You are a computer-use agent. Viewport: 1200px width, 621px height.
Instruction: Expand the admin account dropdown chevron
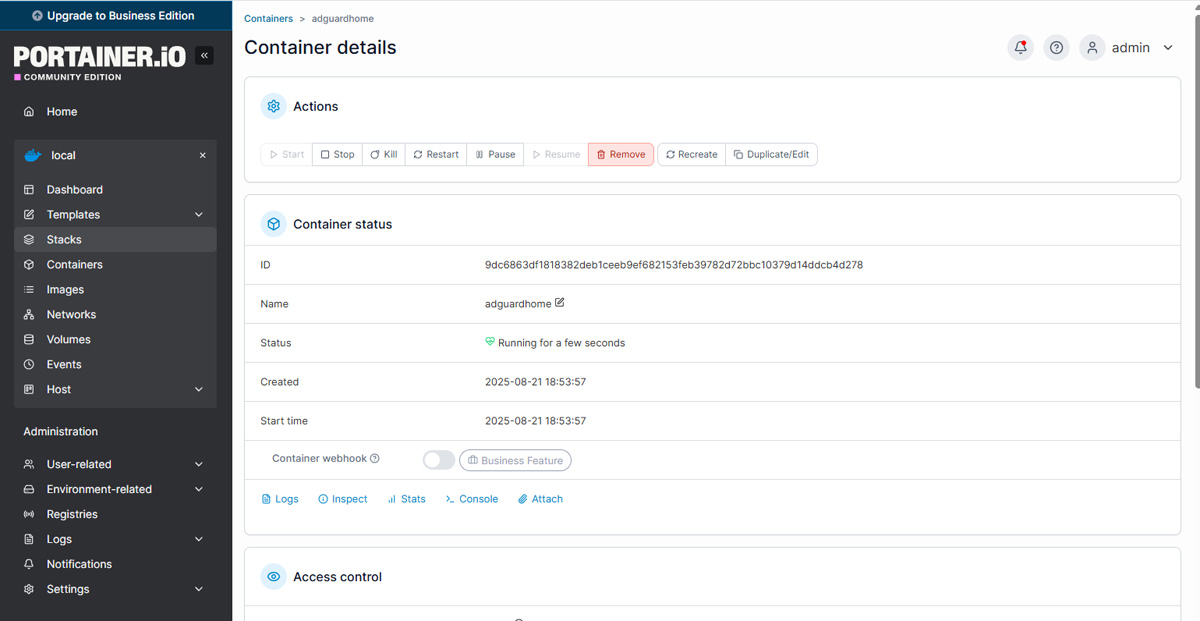(1168, 48)
